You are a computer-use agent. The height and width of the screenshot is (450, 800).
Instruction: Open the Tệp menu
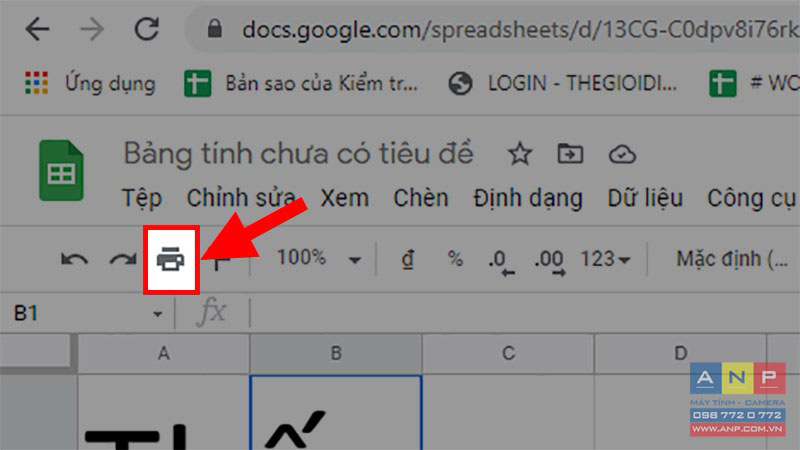pyautogui.click(x=141, y=198)
